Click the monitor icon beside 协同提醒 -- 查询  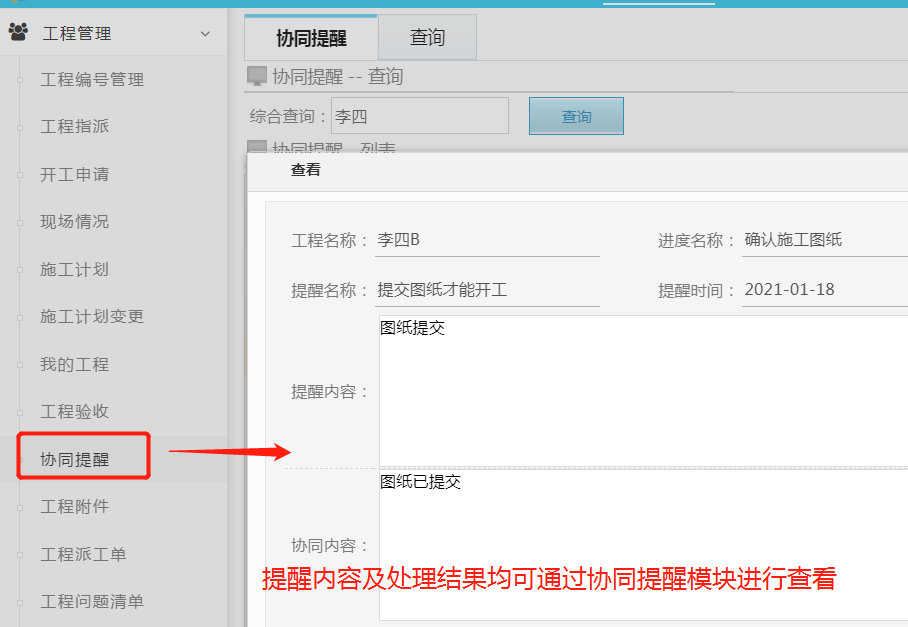pos(257,76)
